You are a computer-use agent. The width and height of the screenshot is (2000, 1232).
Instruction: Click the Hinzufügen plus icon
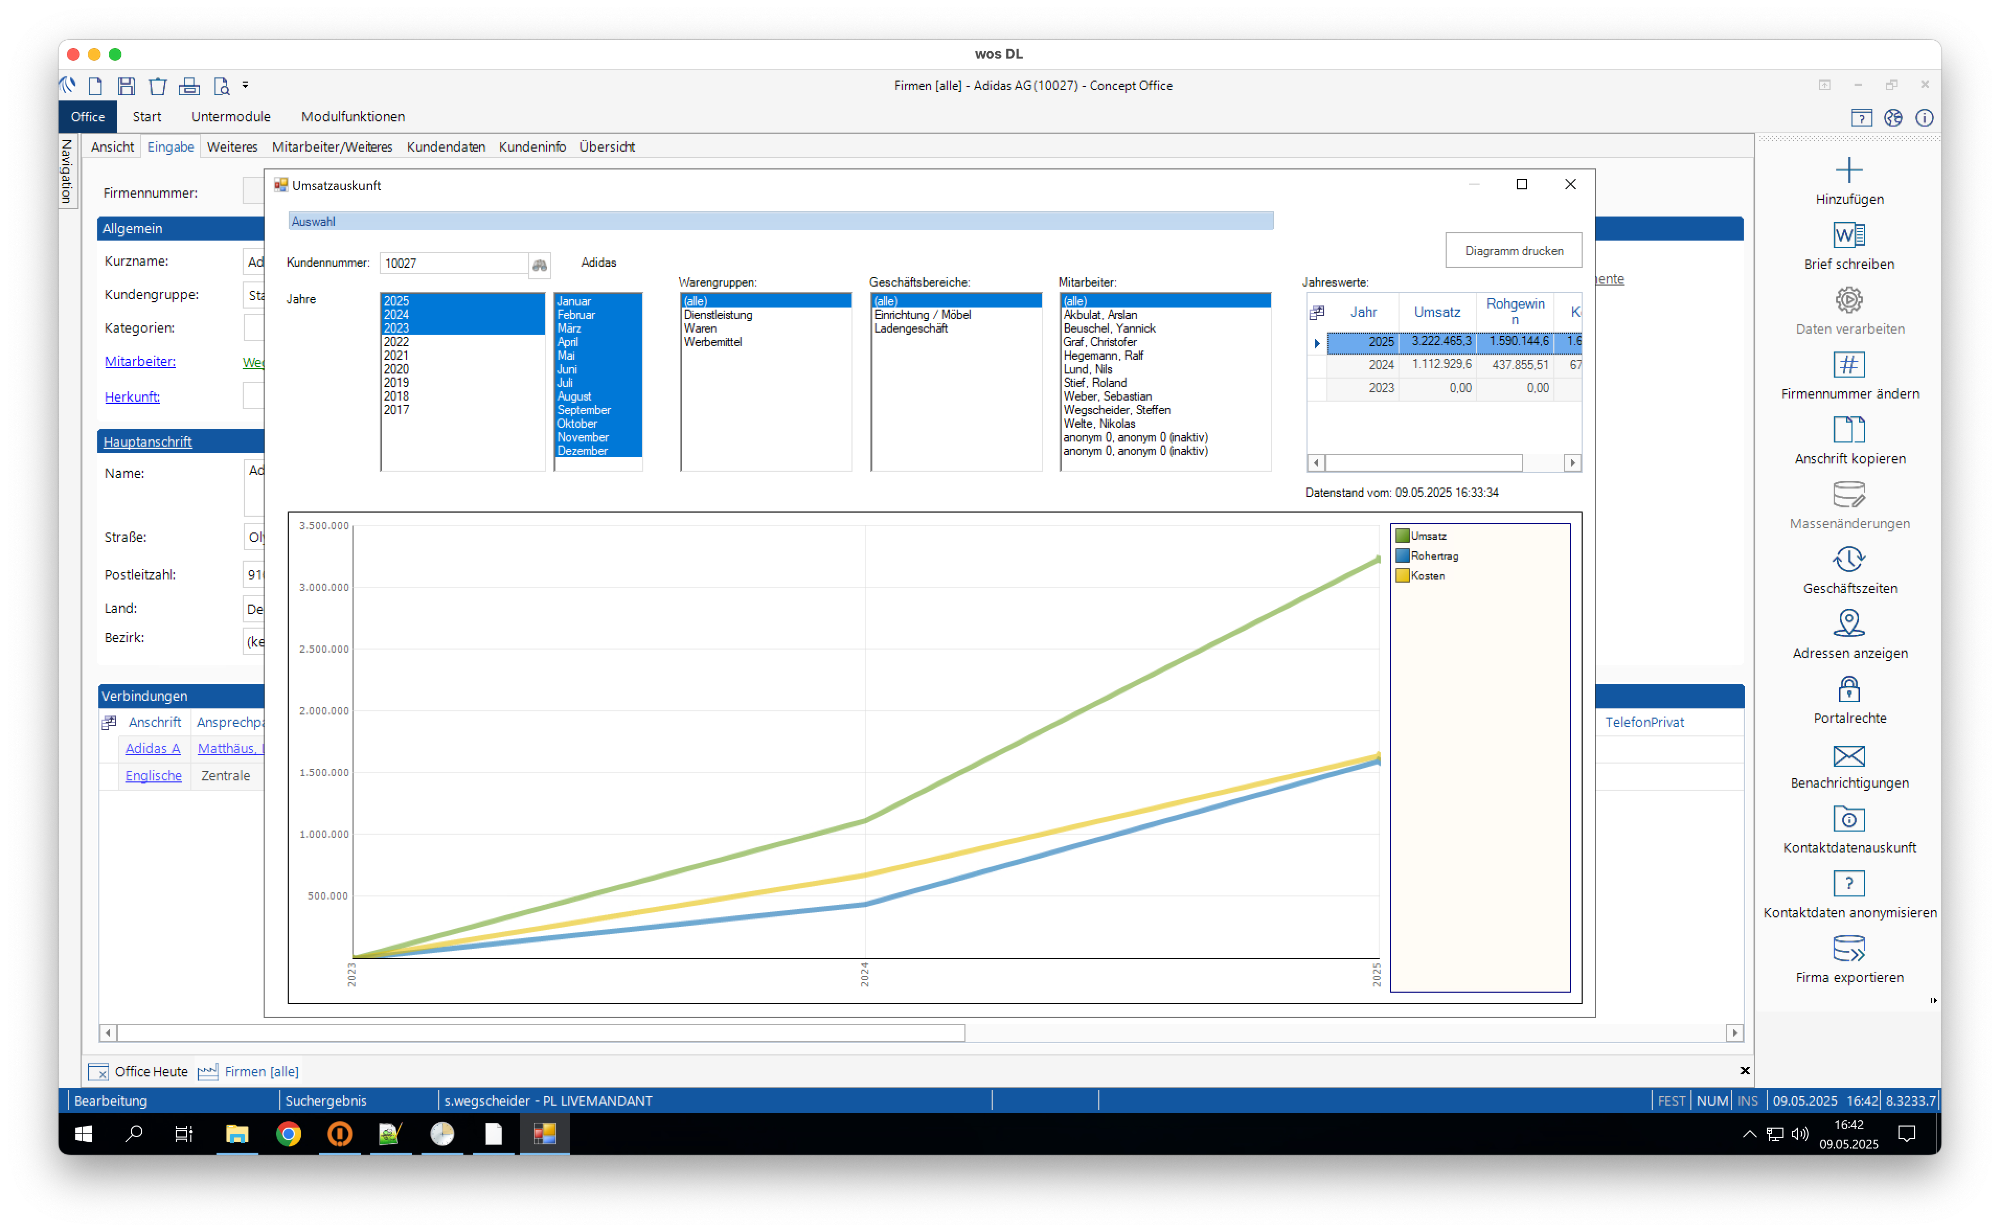1849,170
